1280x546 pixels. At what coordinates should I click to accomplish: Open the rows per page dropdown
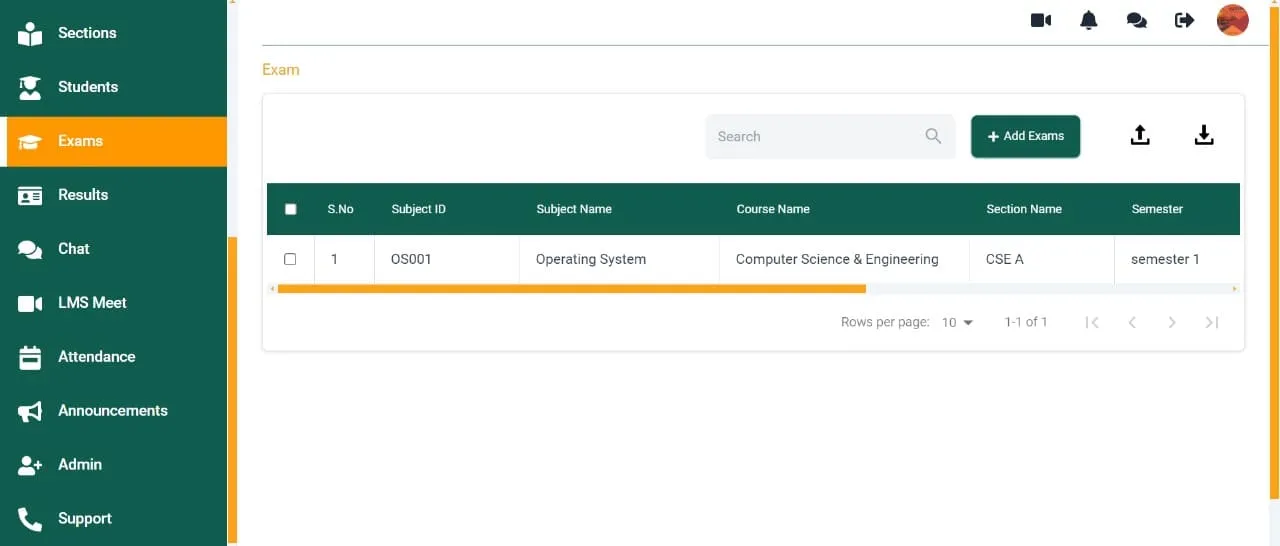click(957, 322)
